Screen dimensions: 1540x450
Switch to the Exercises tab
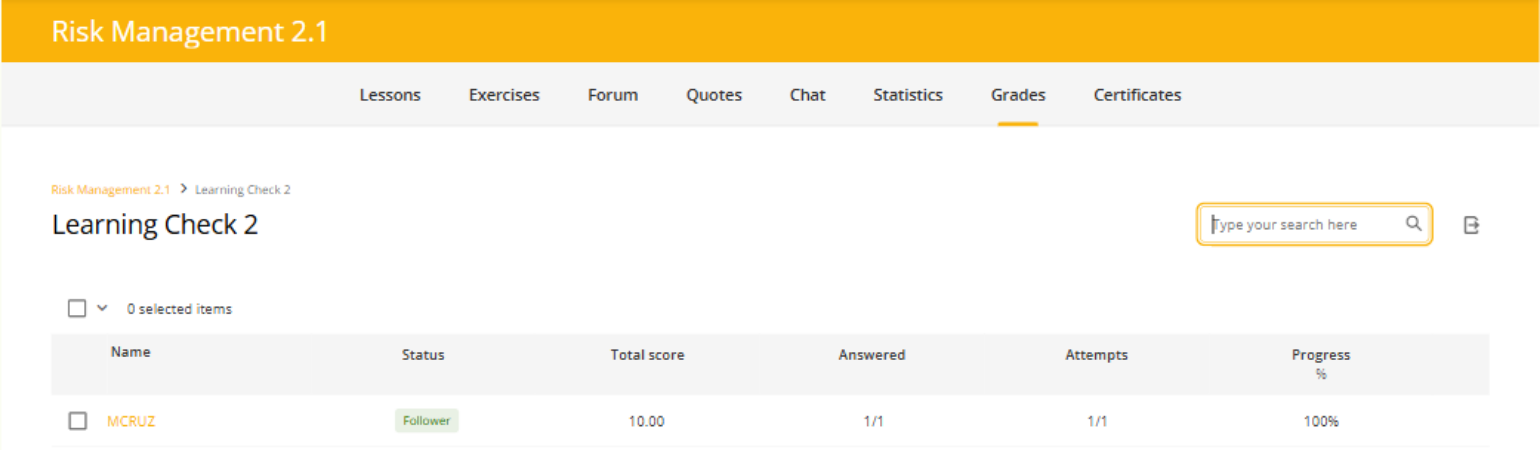(504, 95)
